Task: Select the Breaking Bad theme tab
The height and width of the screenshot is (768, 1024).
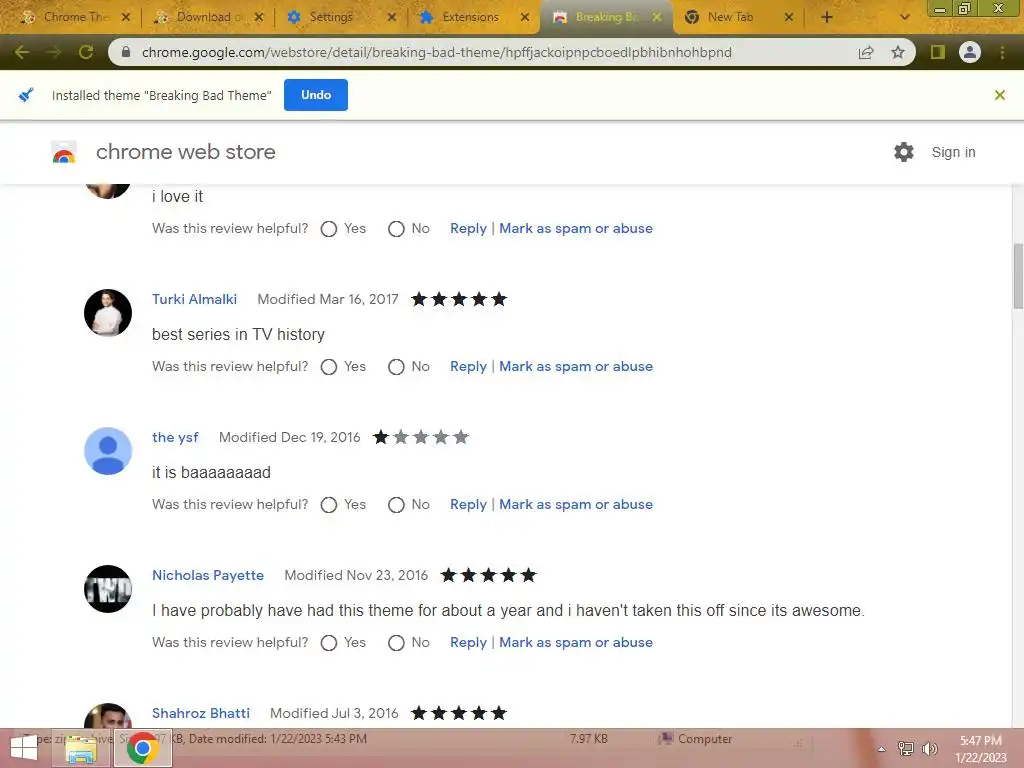Action: click(604, 17)
